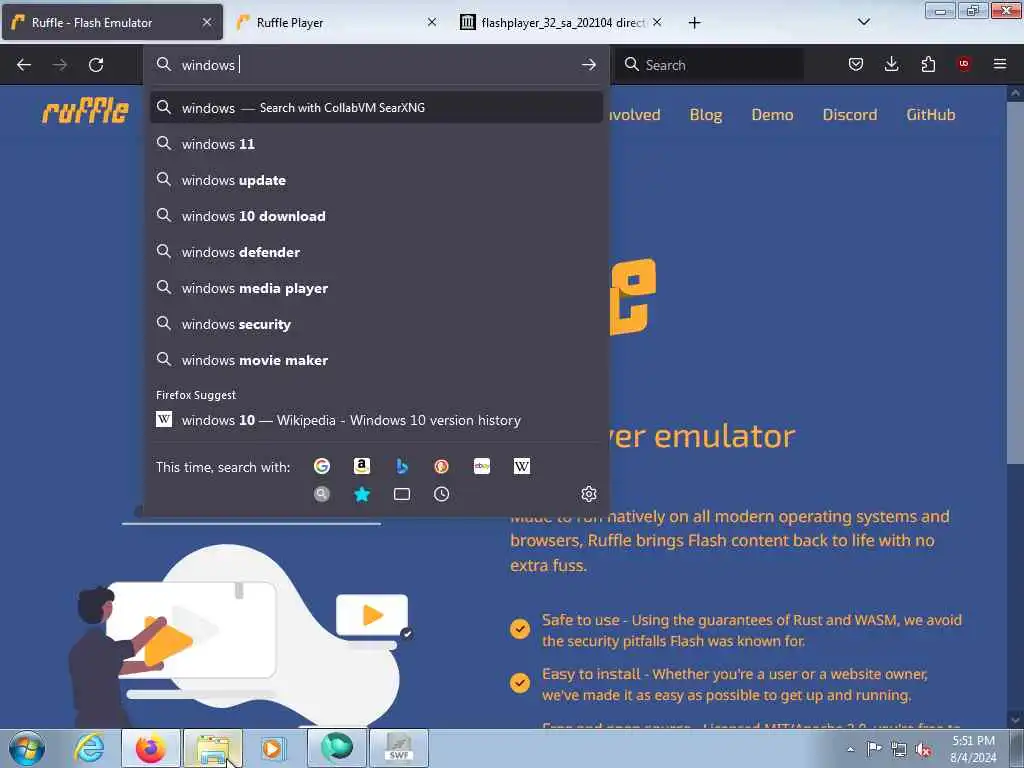Click the go arrow in address bar

click(x=588, y=65)
